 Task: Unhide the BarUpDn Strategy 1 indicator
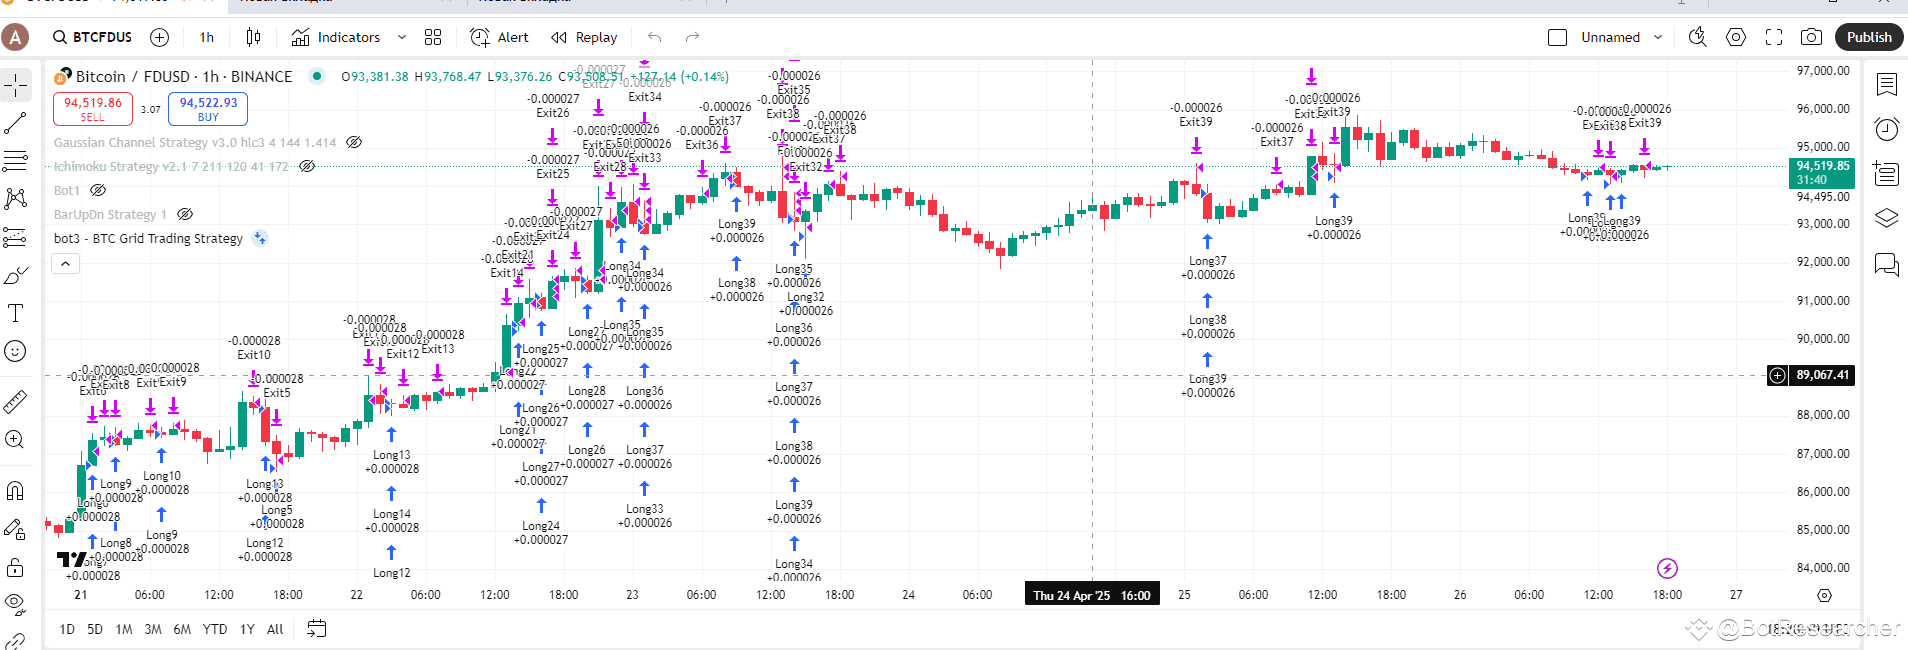coord(185,214)
